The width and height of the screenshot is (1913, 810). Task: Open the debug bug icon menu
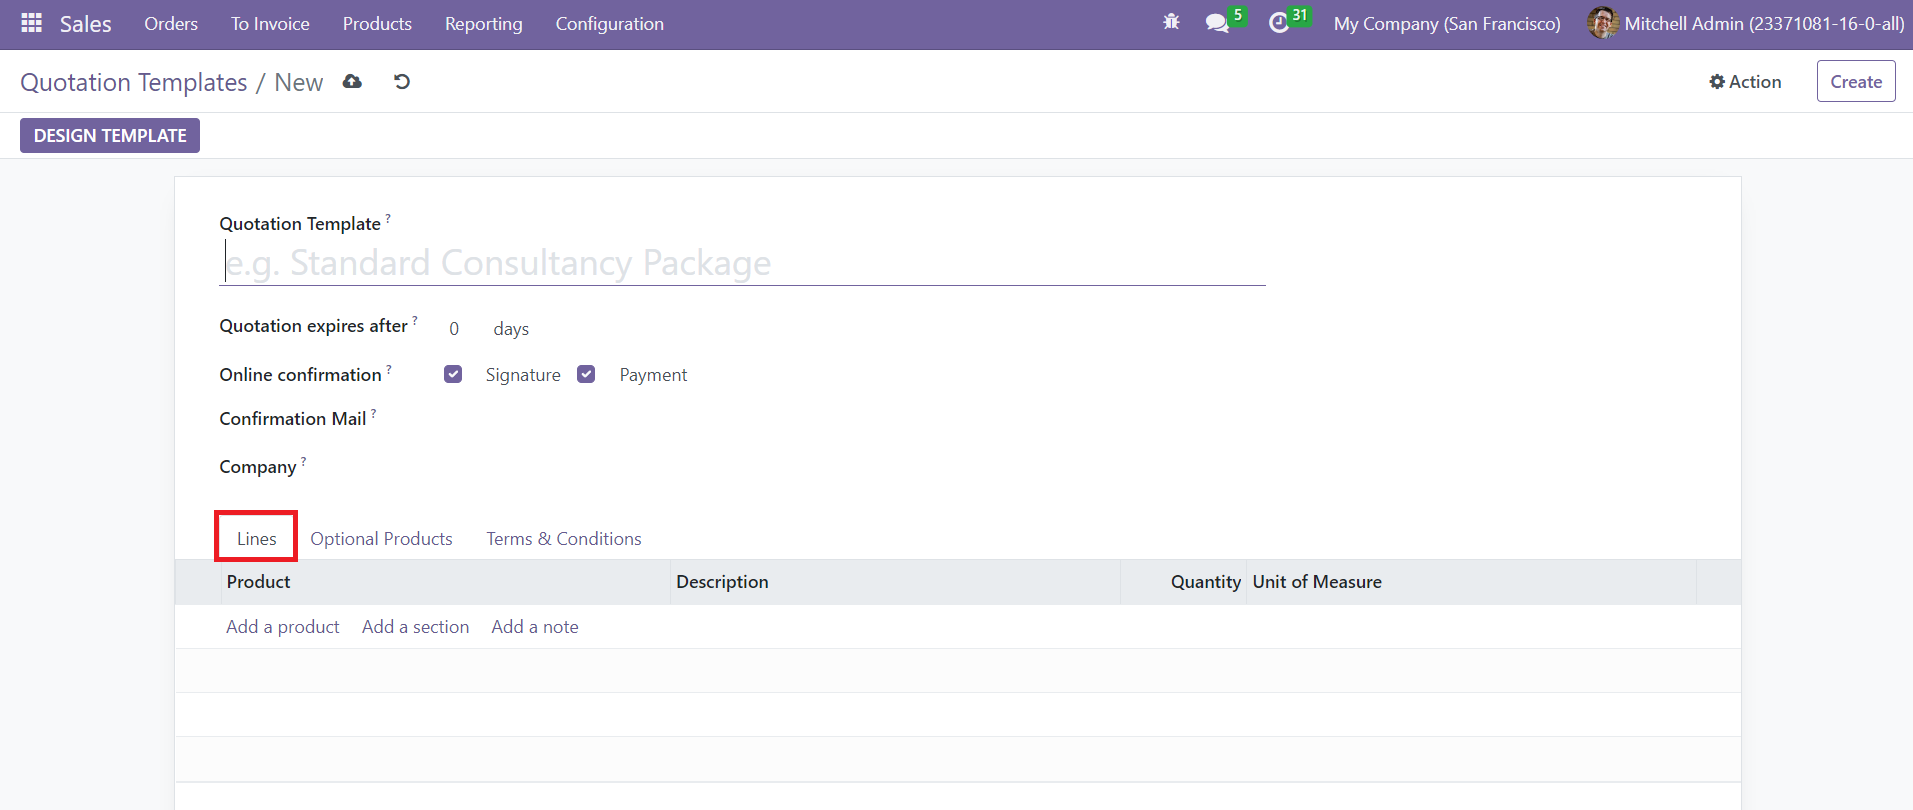click(1171, 23)
